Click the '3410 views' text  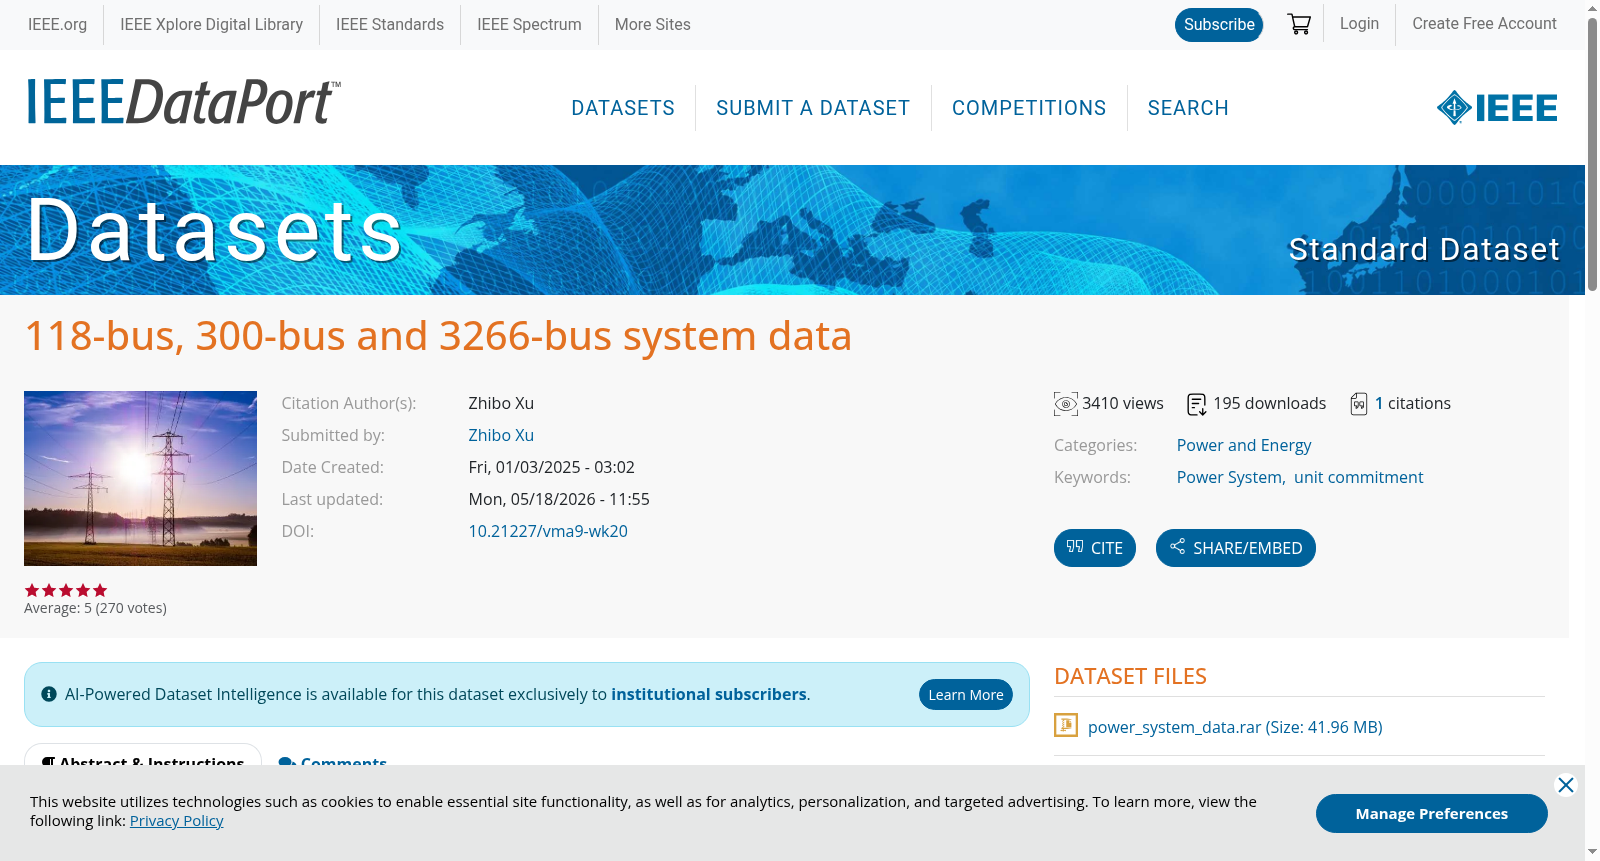click(x=1122, y=404)
